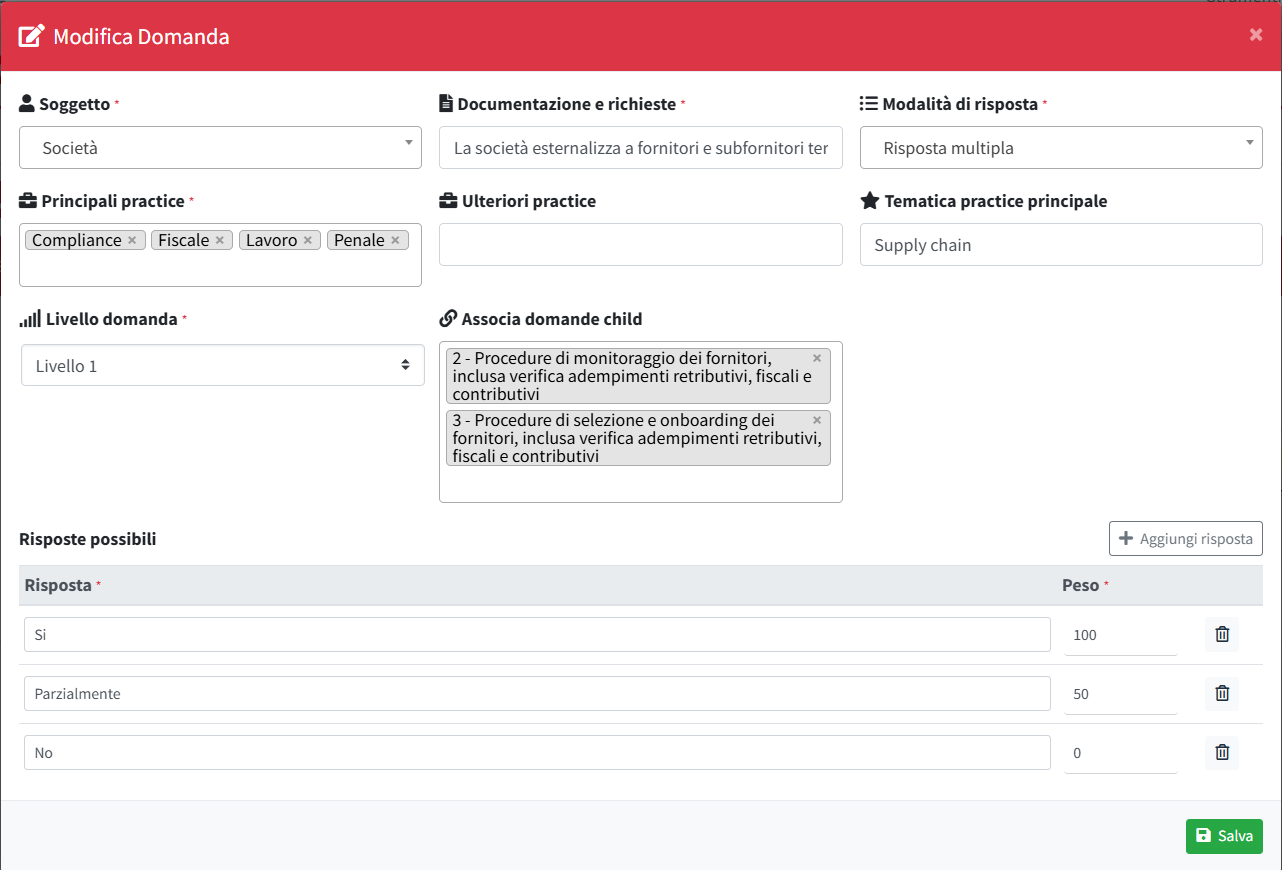Click the Documentazione e richieste field

coord(640,148)
